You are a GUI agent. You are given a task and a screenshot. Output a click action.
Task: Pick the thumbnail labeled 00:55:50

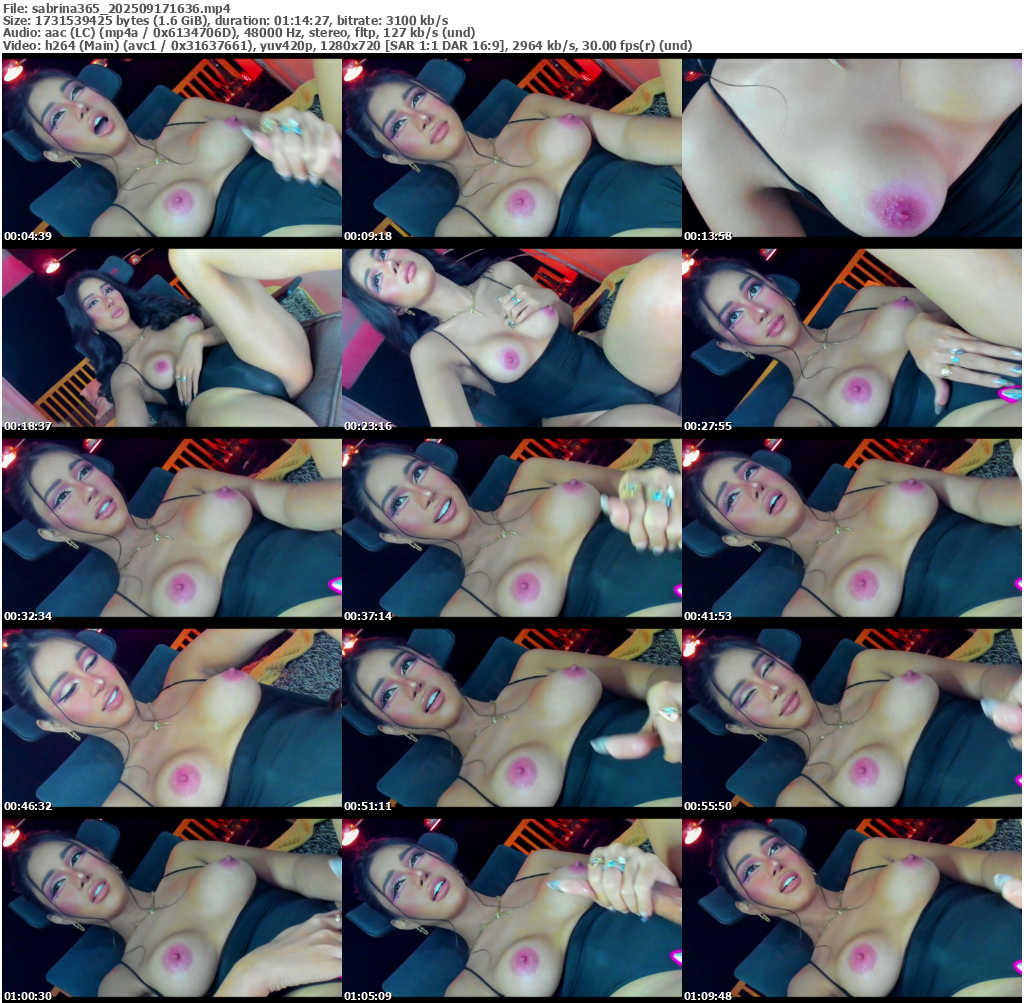(852, 718)
